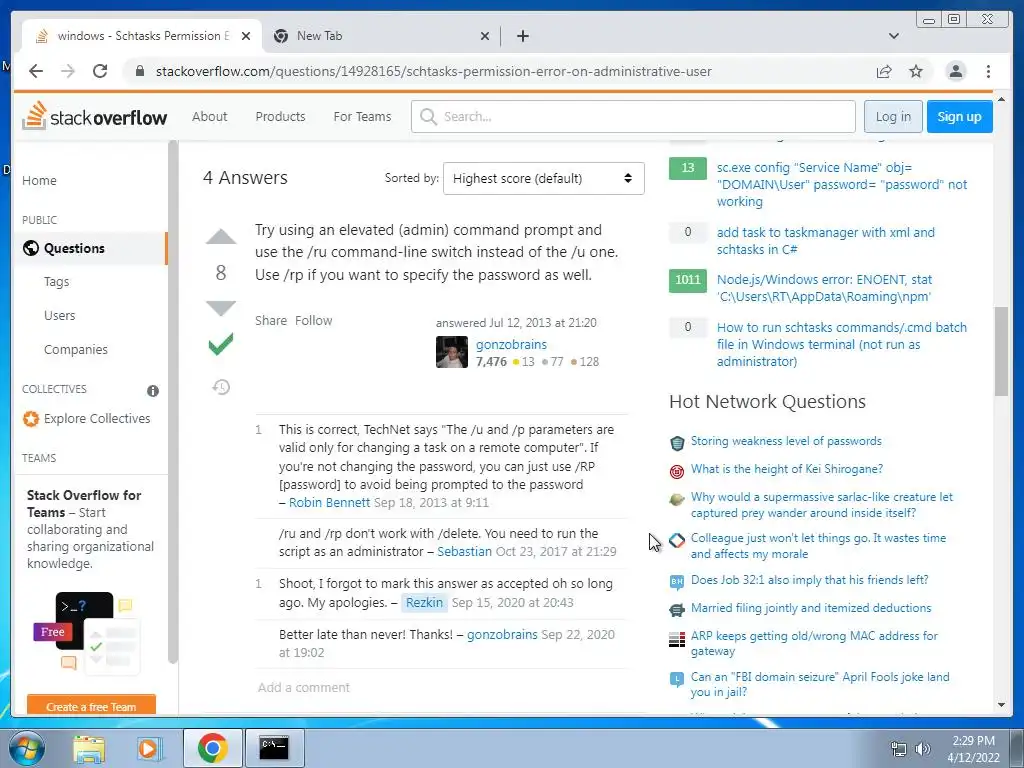Click the green accepted answer checkmark

pos(221,344)
